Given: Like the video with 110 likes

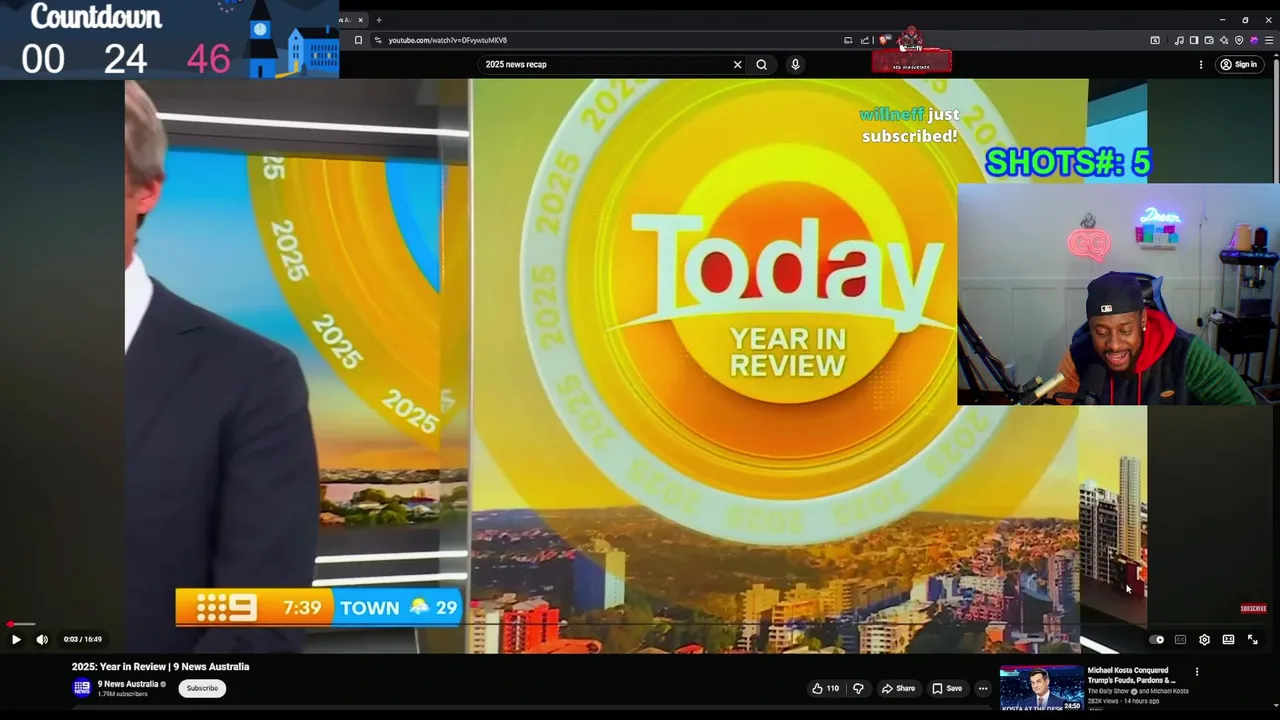Looking at the screenshot, I should pyautogui.click(x=825, y=688).
